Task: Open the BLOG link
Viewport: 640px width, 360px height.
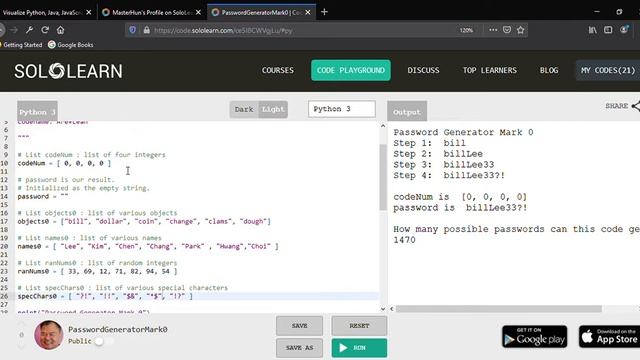Action: click(x=549, y=70)
